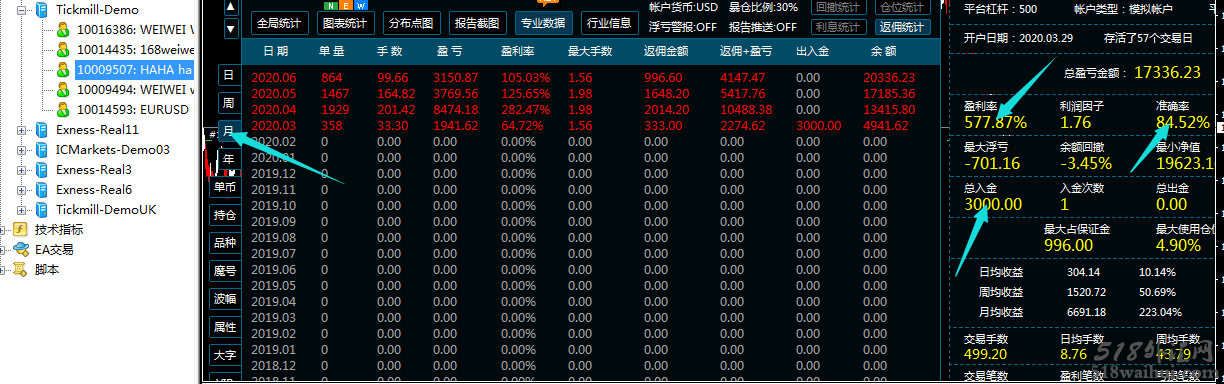The width and height of the screenshot is (1224, 384).
Task: Open 行业信息 industry info
Action: (x=609, y=23)
